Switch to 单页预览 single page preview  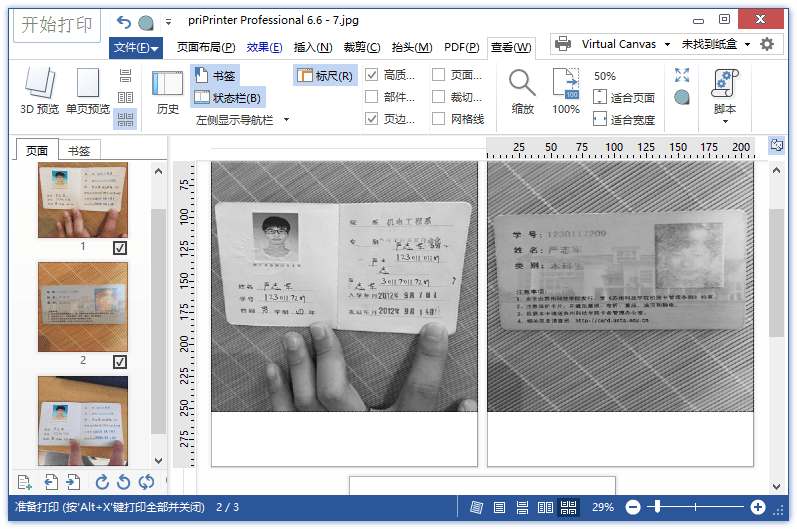tap(88, 91)
